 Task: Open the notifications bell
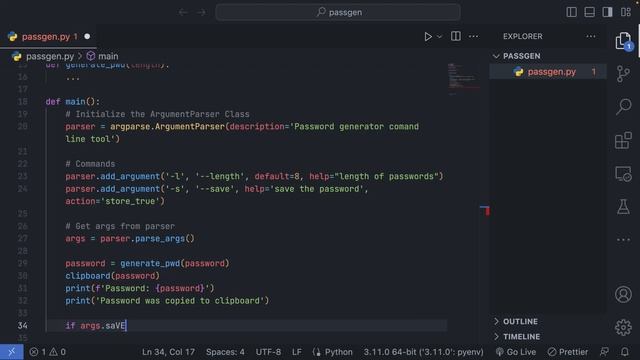pyautogui.click(x=625, y=352)
